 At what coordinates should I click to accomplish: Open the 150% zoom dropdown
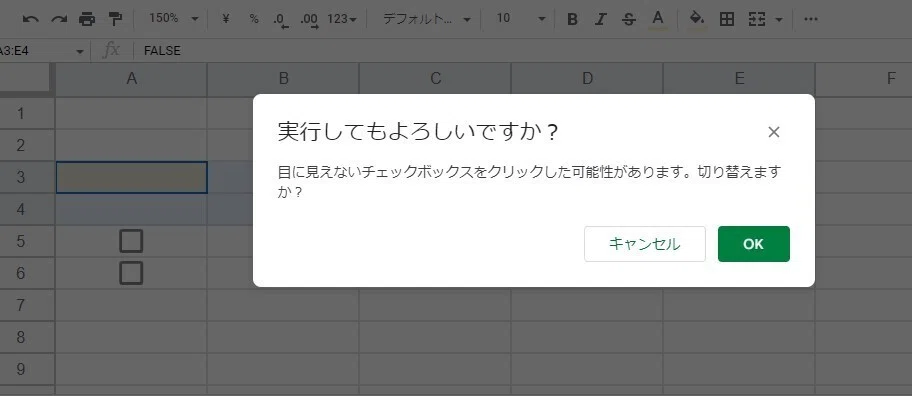[x=173, y=19]
